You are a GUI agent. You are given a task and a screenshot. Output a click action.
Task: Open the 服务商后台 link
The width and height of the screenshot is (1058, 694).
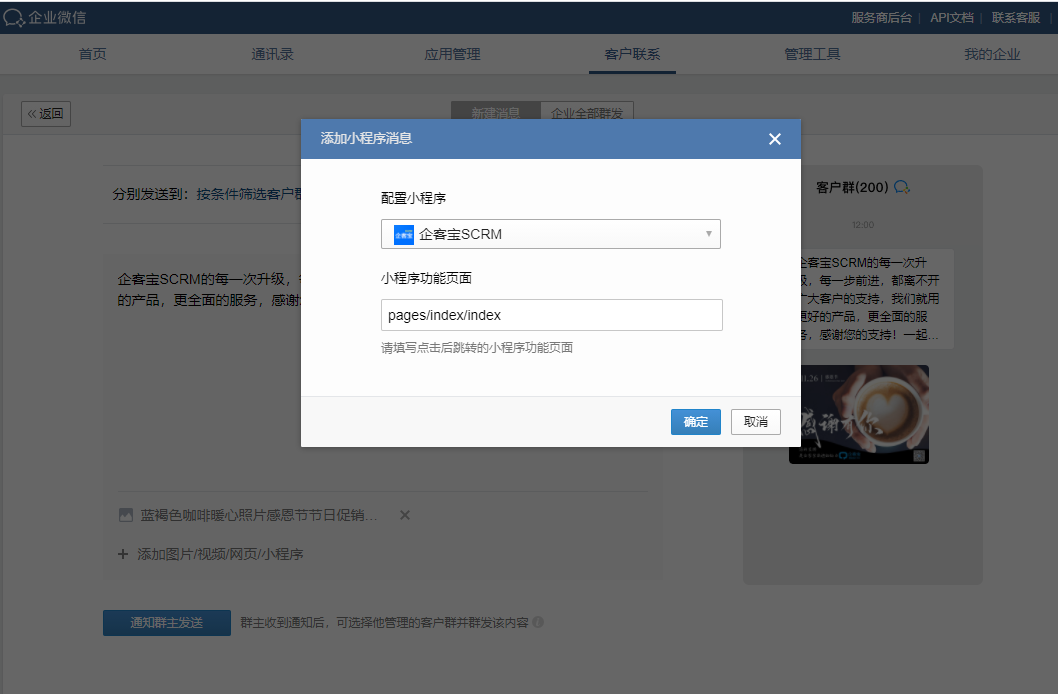coord(881,18)
